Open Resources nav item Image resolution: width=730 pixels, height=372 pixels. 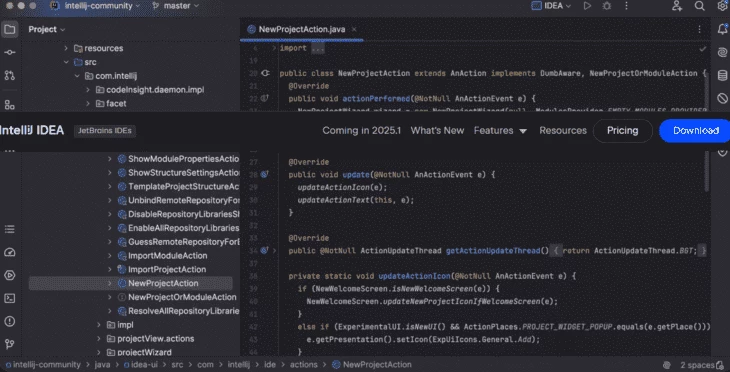pyautogui.click(x=563, y=131)
